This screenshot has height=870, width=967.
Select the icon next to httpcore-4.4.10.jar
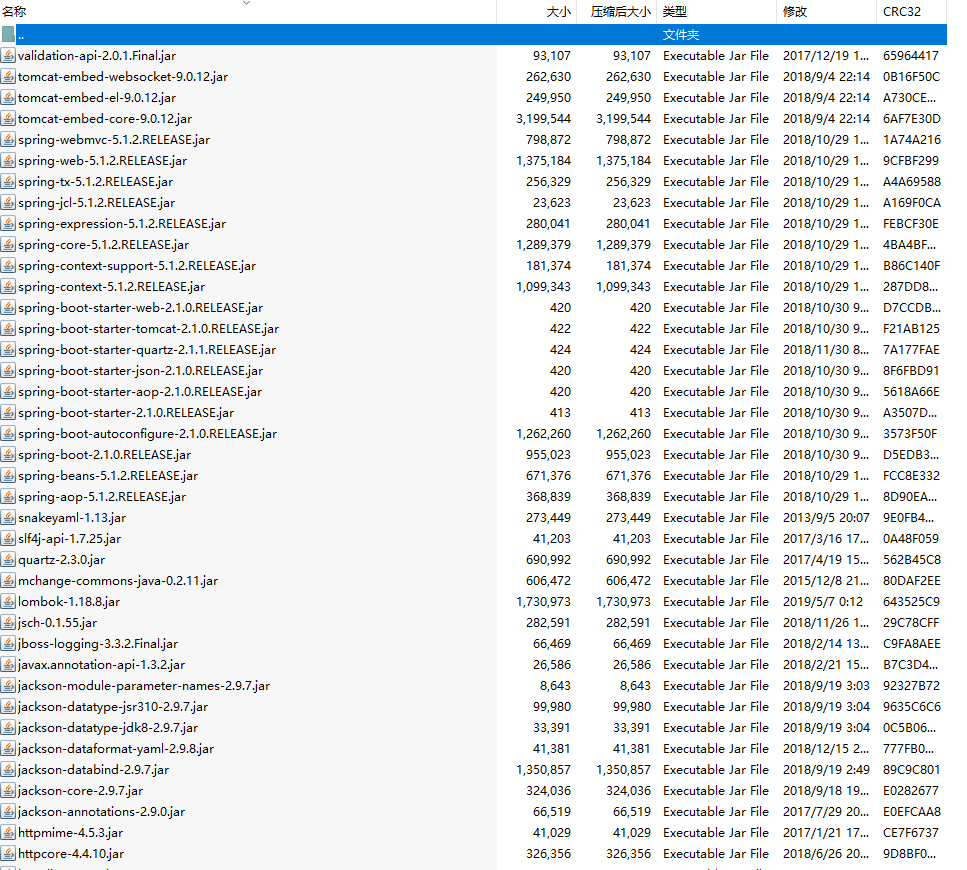pyautogui.click(x=8, y=853)
